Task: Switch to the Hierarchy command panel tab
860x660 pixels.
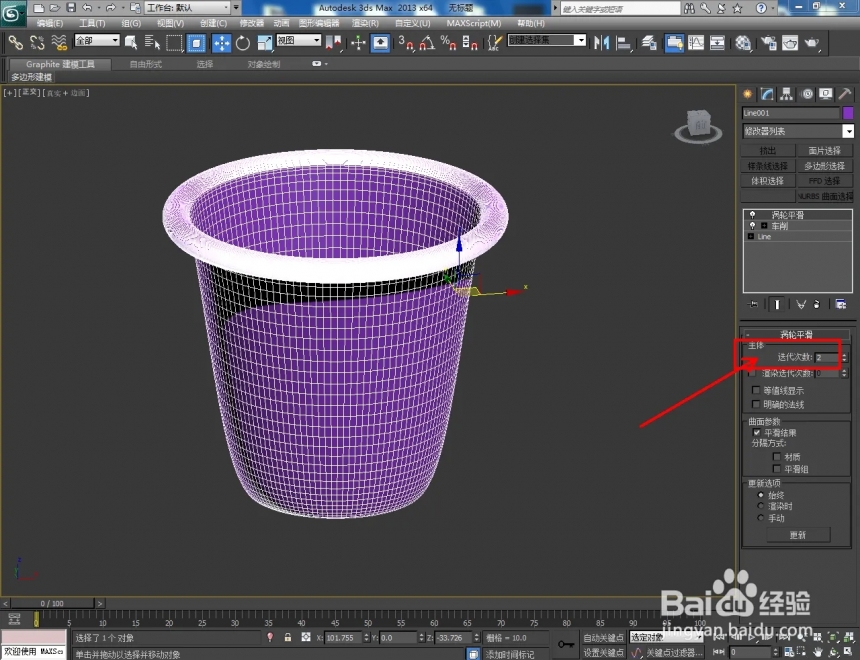Action: click(x=787, y=94)
